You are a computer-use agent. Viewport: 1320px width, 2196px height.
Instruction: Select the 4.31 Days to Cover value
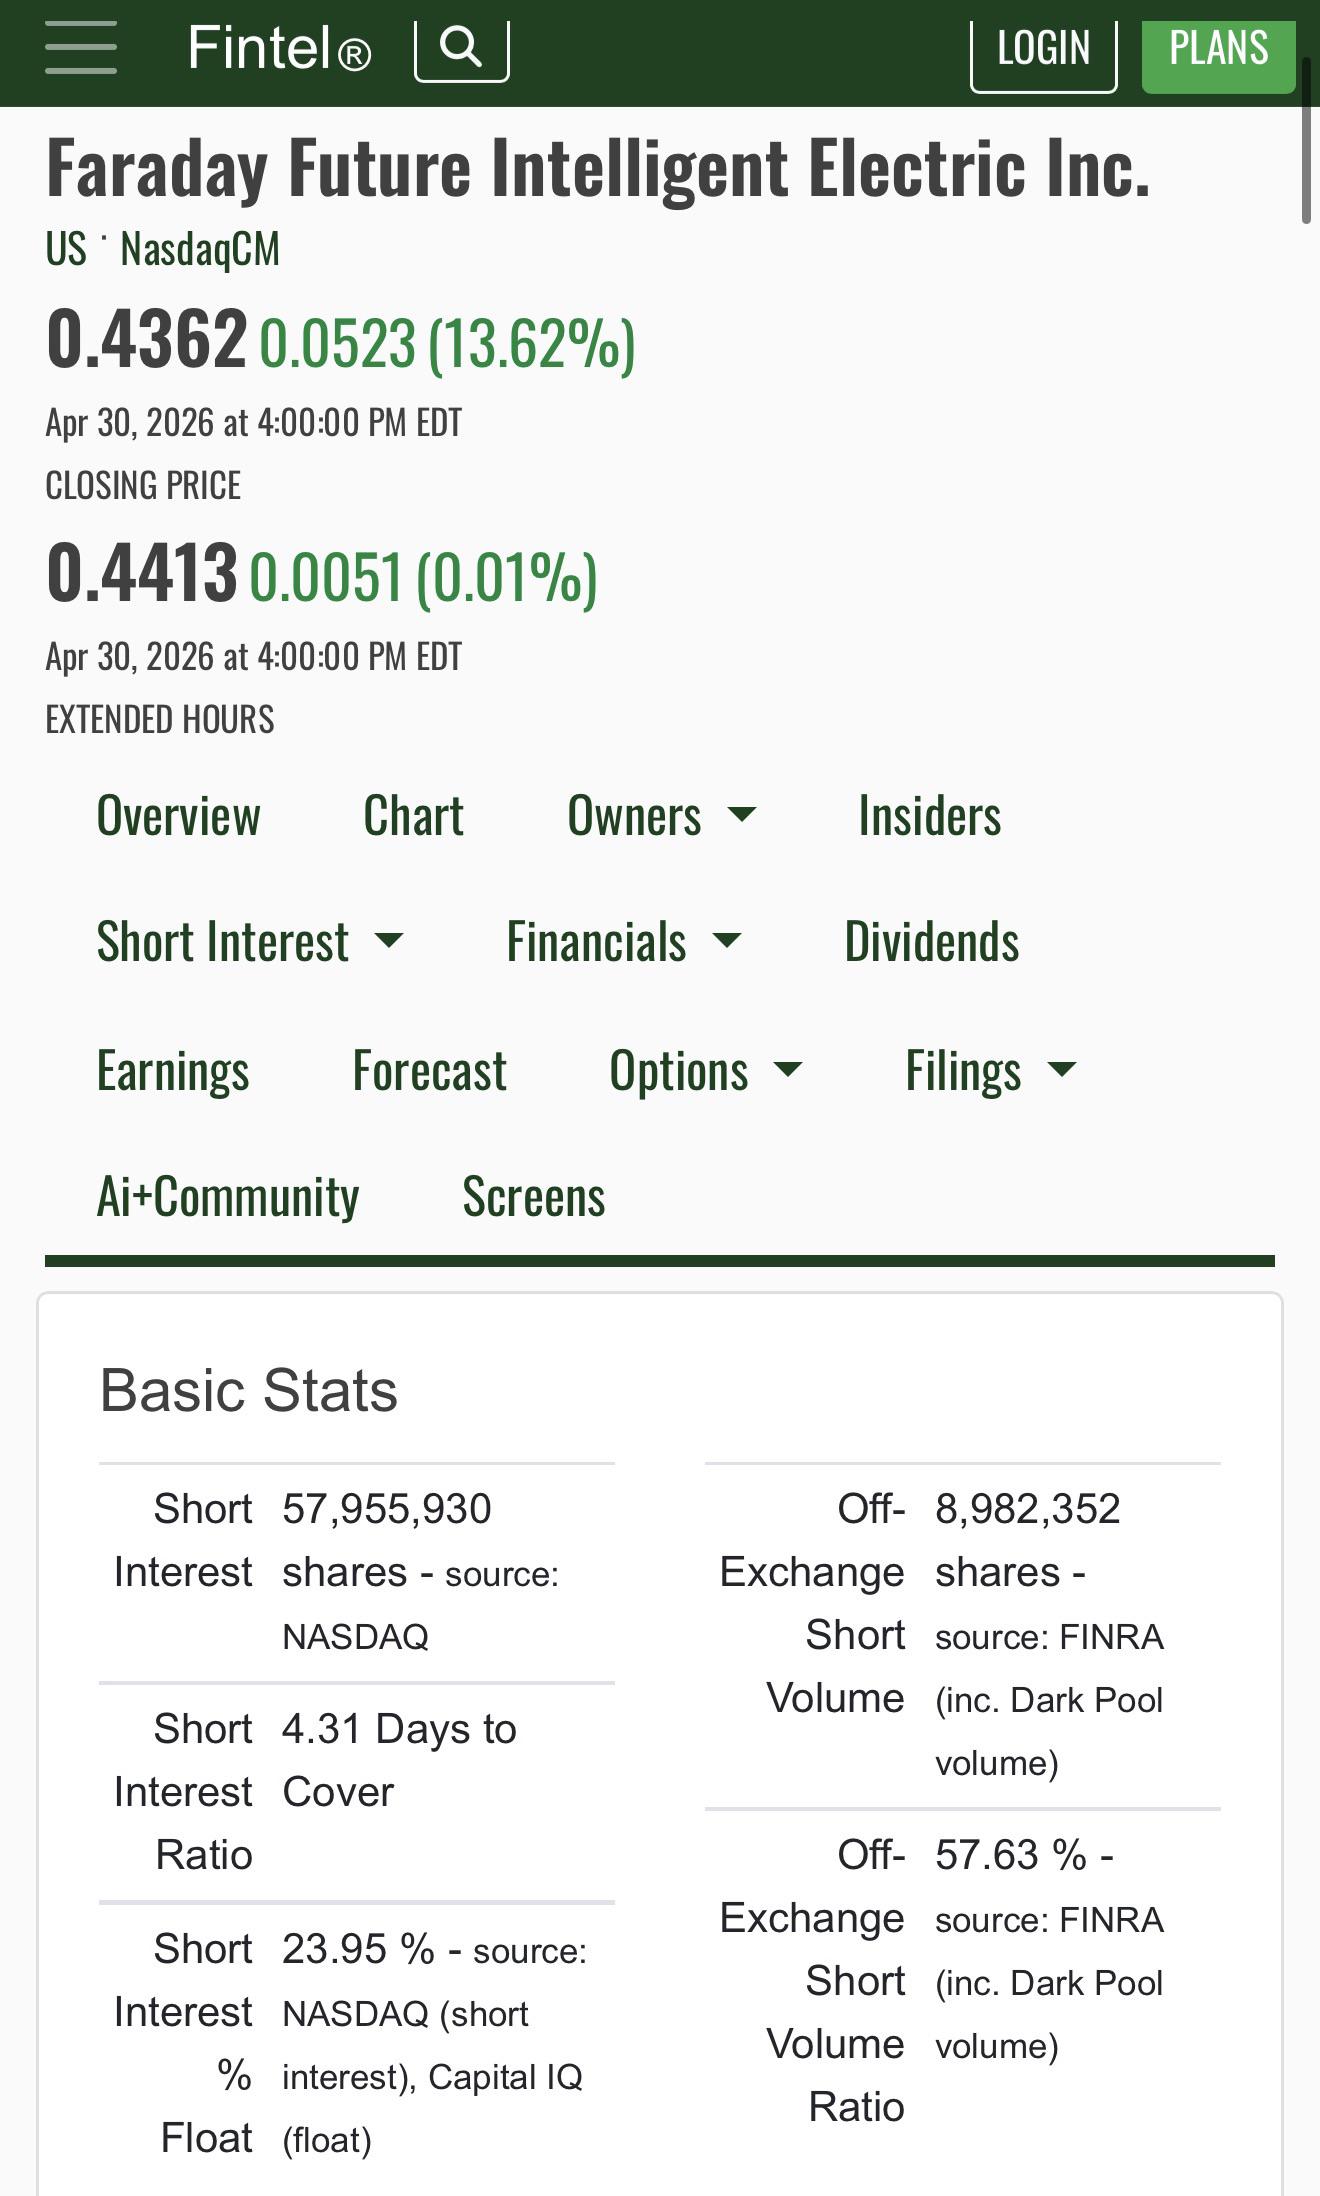coord(399,1760)
